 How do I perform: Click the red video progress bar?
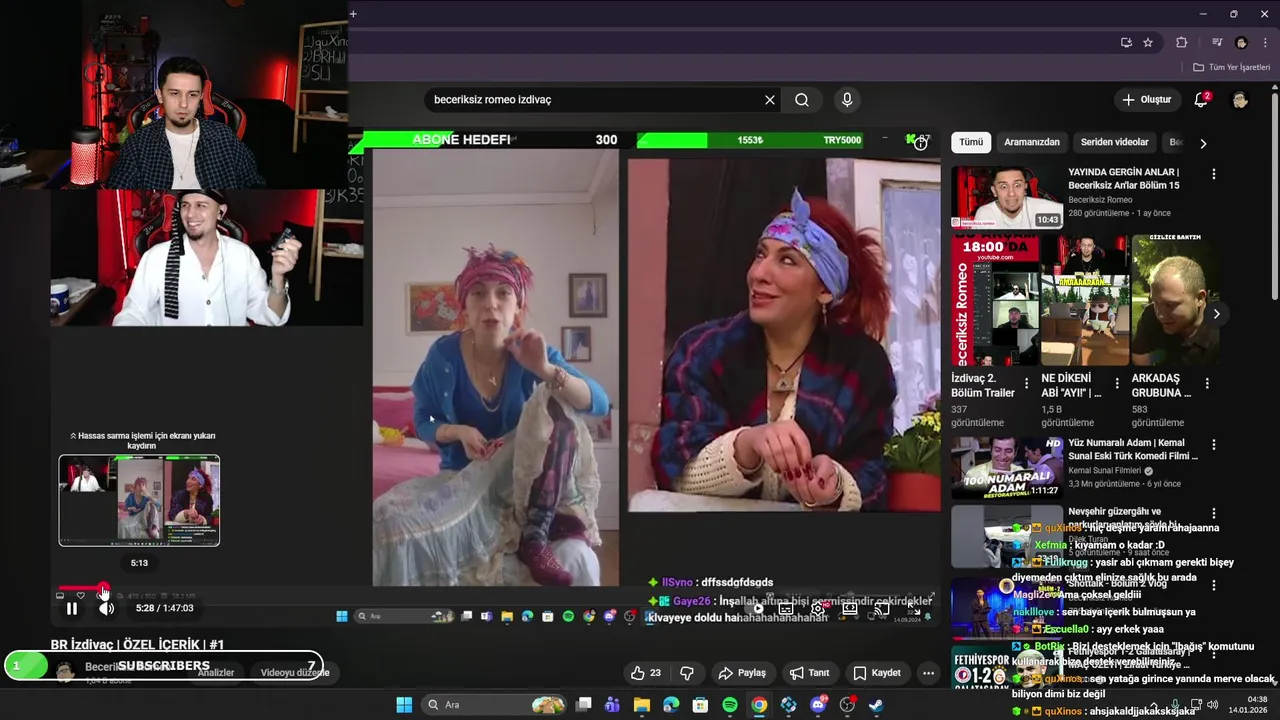tap(80, 588)
